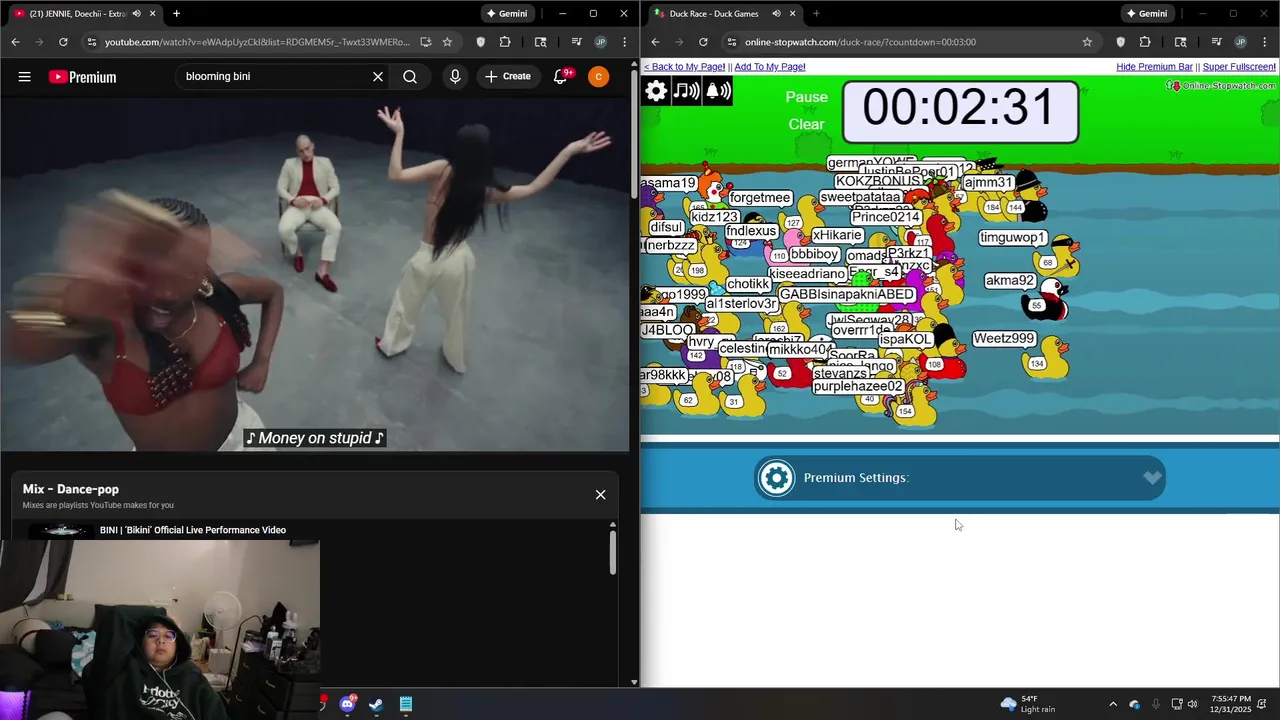The height and width of the screenshot is (720, 1280).
Task: Reload the YouTube page
Action: click(x=63, y=42)
